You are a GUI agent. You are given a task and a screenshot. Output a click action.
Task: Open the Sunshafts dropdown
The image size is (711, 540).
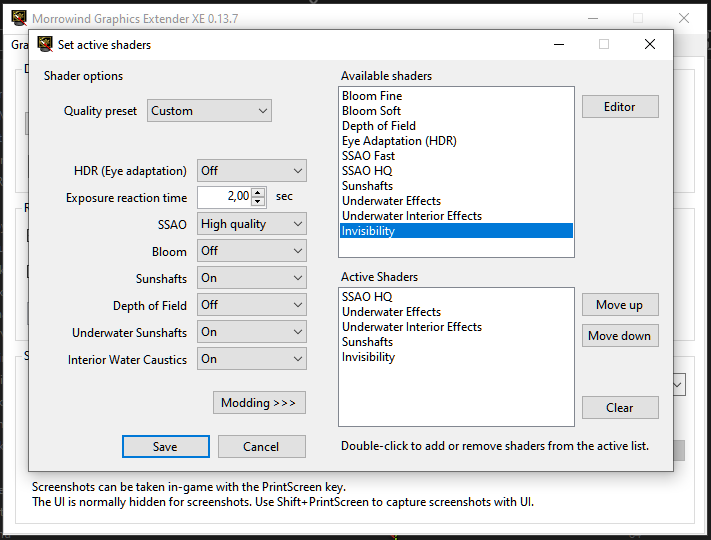coord(251,278)
